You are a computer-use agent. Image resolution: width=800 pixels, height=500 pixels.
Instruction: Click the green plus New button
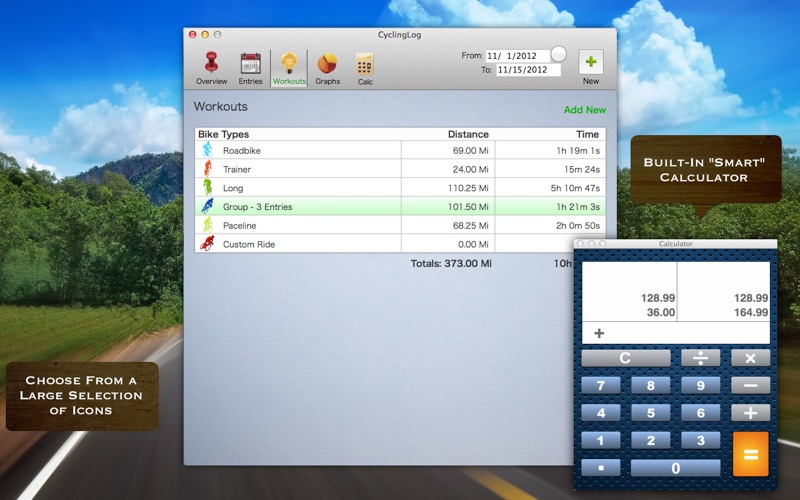click(591, 64)
